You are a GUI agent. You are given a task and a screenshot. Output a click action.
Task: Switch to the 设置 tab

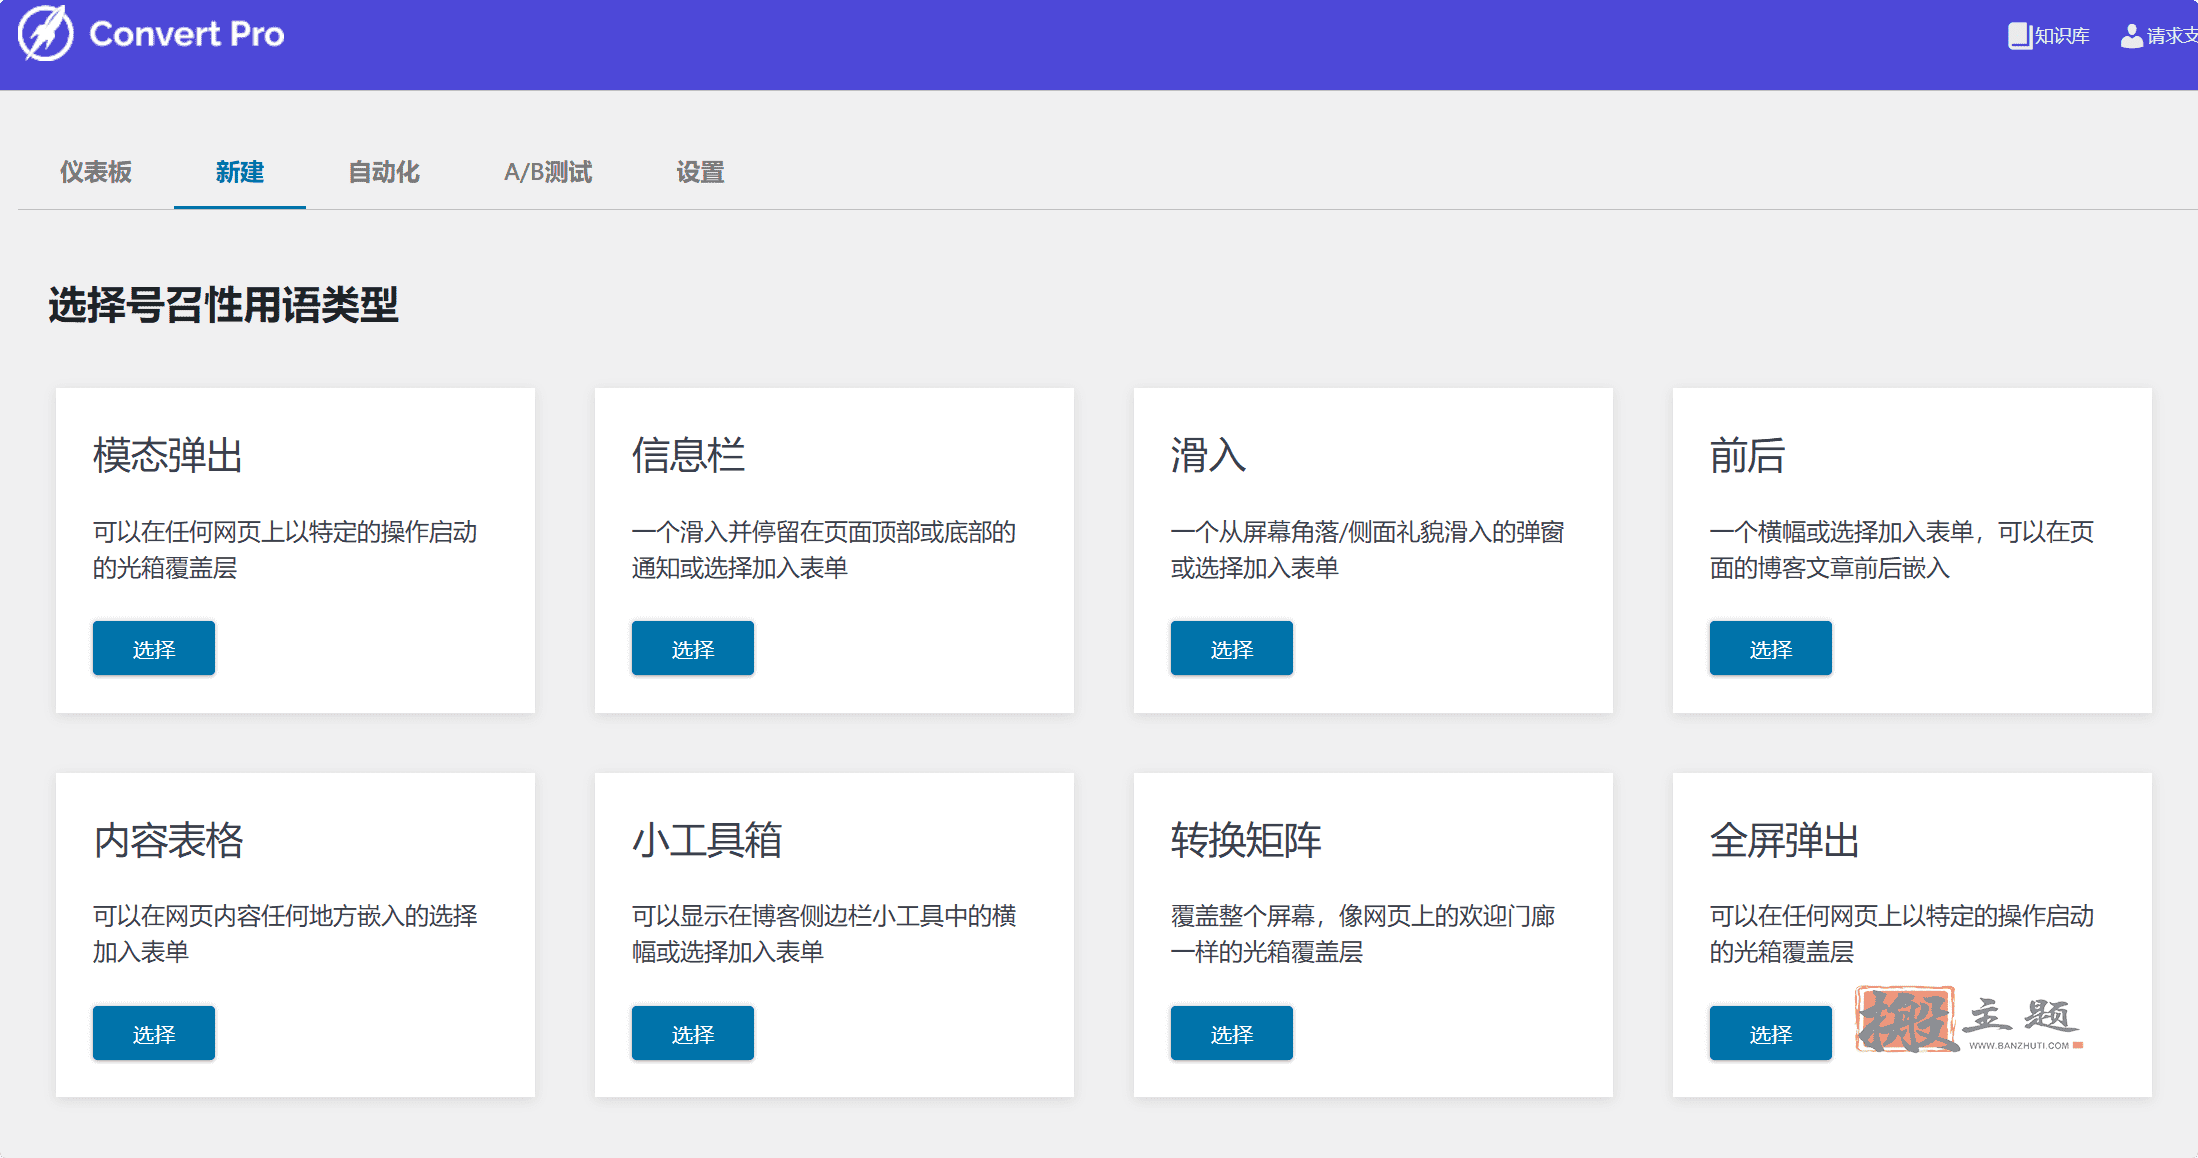(x=700, y=172)
